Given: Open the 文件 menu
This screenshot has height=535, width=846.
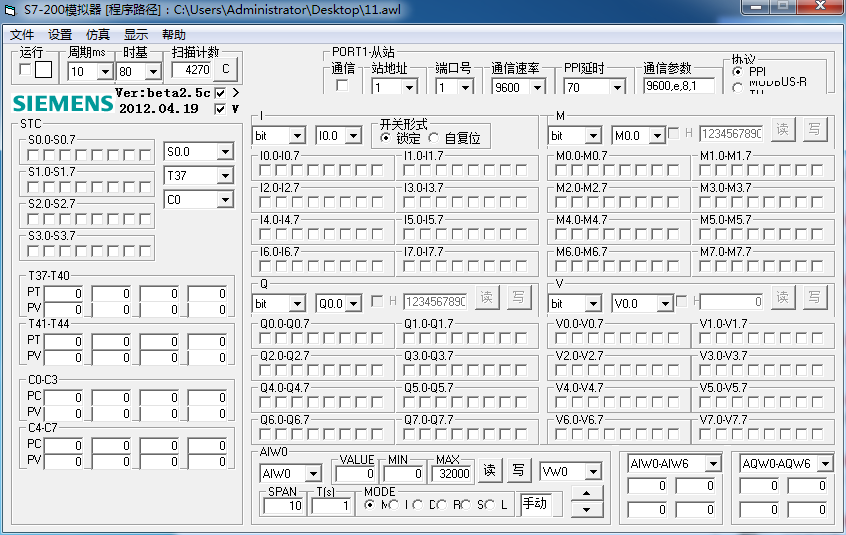Looking at the screenshot, I should 22,34.
